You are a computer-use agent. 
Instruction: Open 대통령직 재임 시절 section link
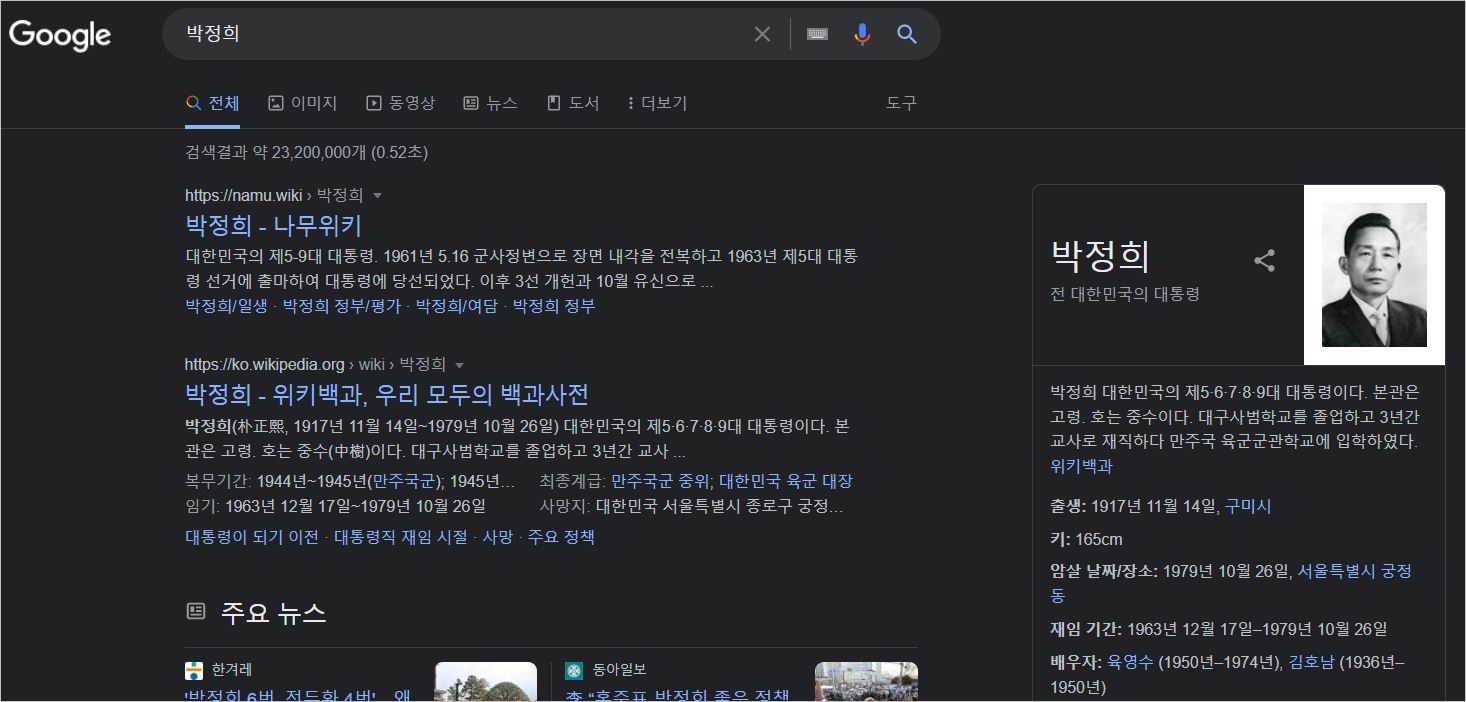(401, 537)
